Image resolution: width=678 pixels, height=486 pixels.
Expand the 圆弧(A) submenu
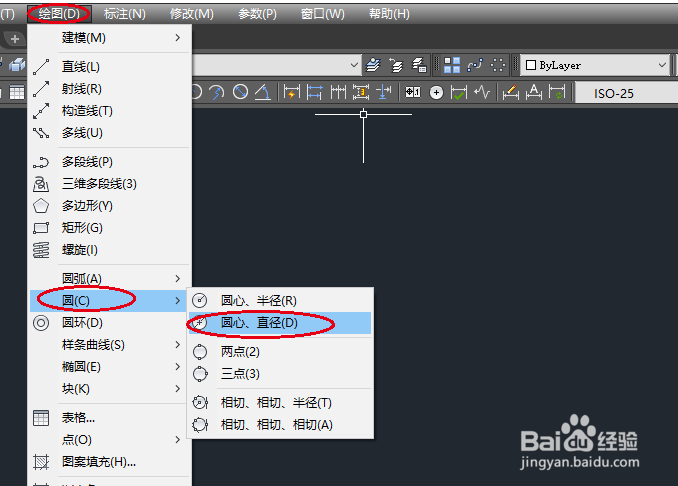coord(110,278)
